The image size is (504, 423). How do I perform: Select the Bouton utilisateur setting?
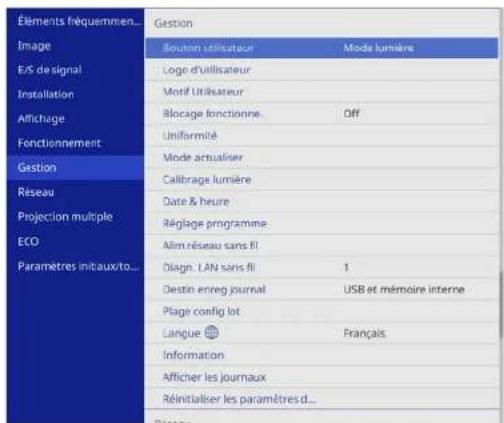(322, 48)
